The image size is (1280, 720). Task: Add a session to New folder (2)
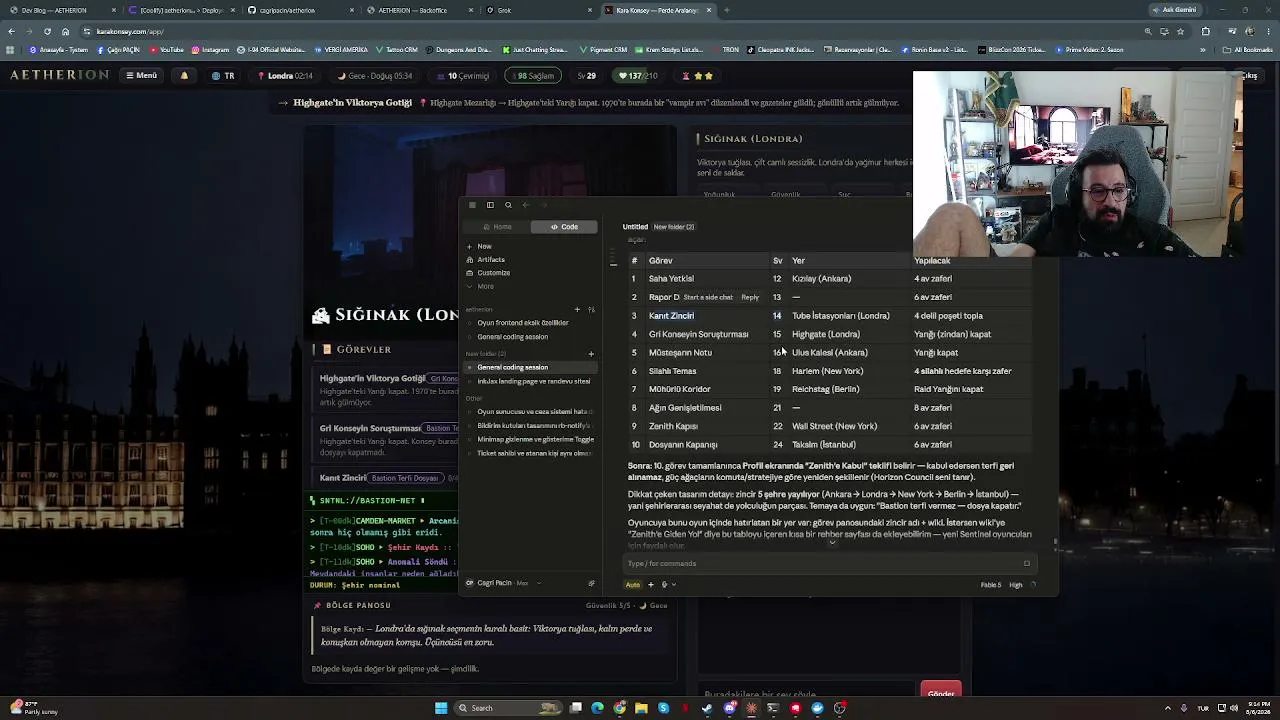591,354
